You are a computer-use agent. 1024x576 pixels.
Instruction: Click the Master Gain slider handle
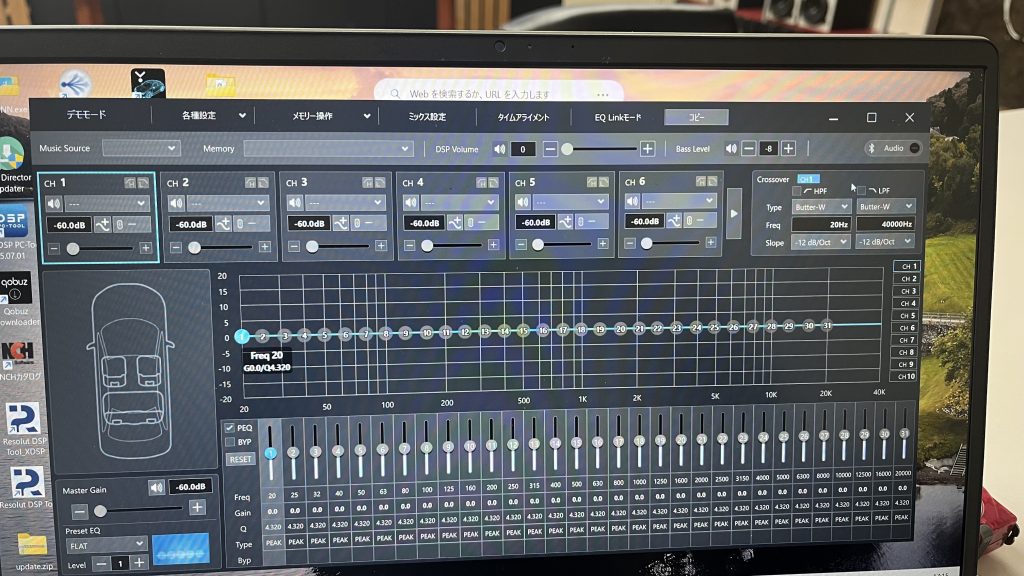[x=99, y=510]
